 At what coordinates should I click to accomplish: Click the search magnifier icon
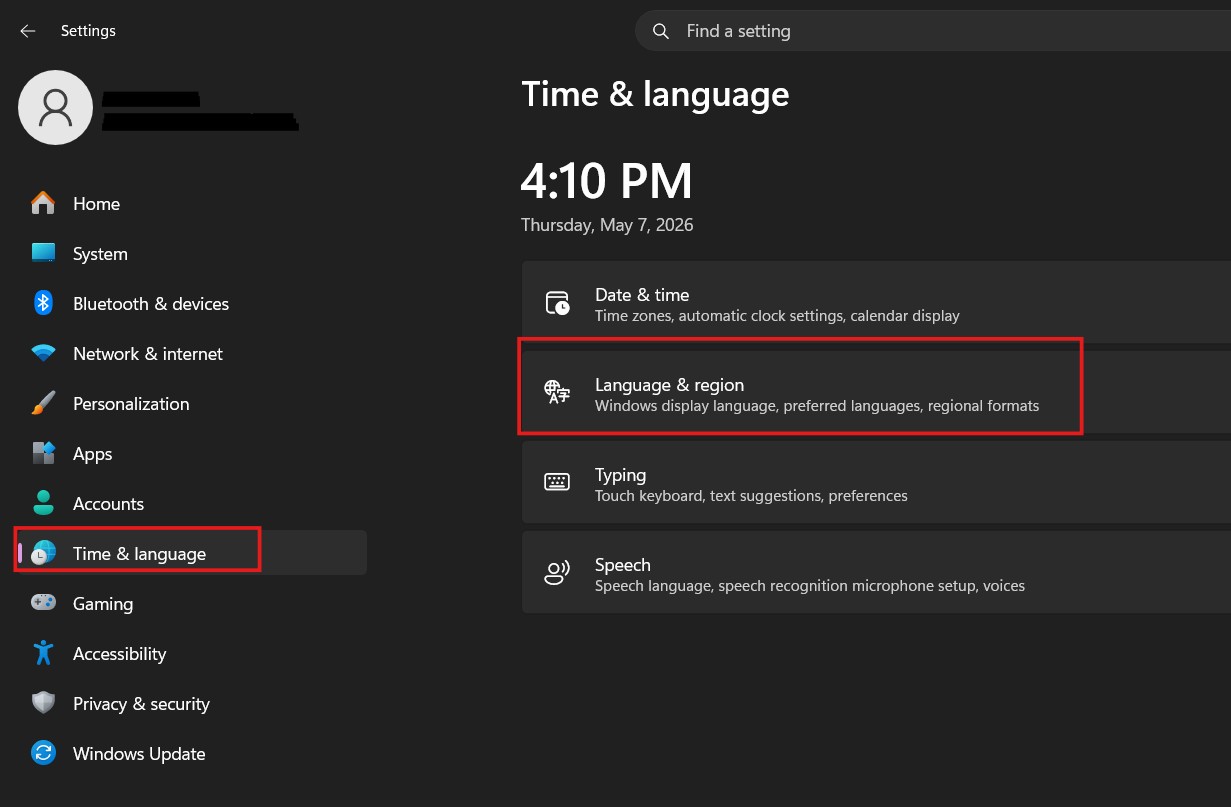click(661, 31)
